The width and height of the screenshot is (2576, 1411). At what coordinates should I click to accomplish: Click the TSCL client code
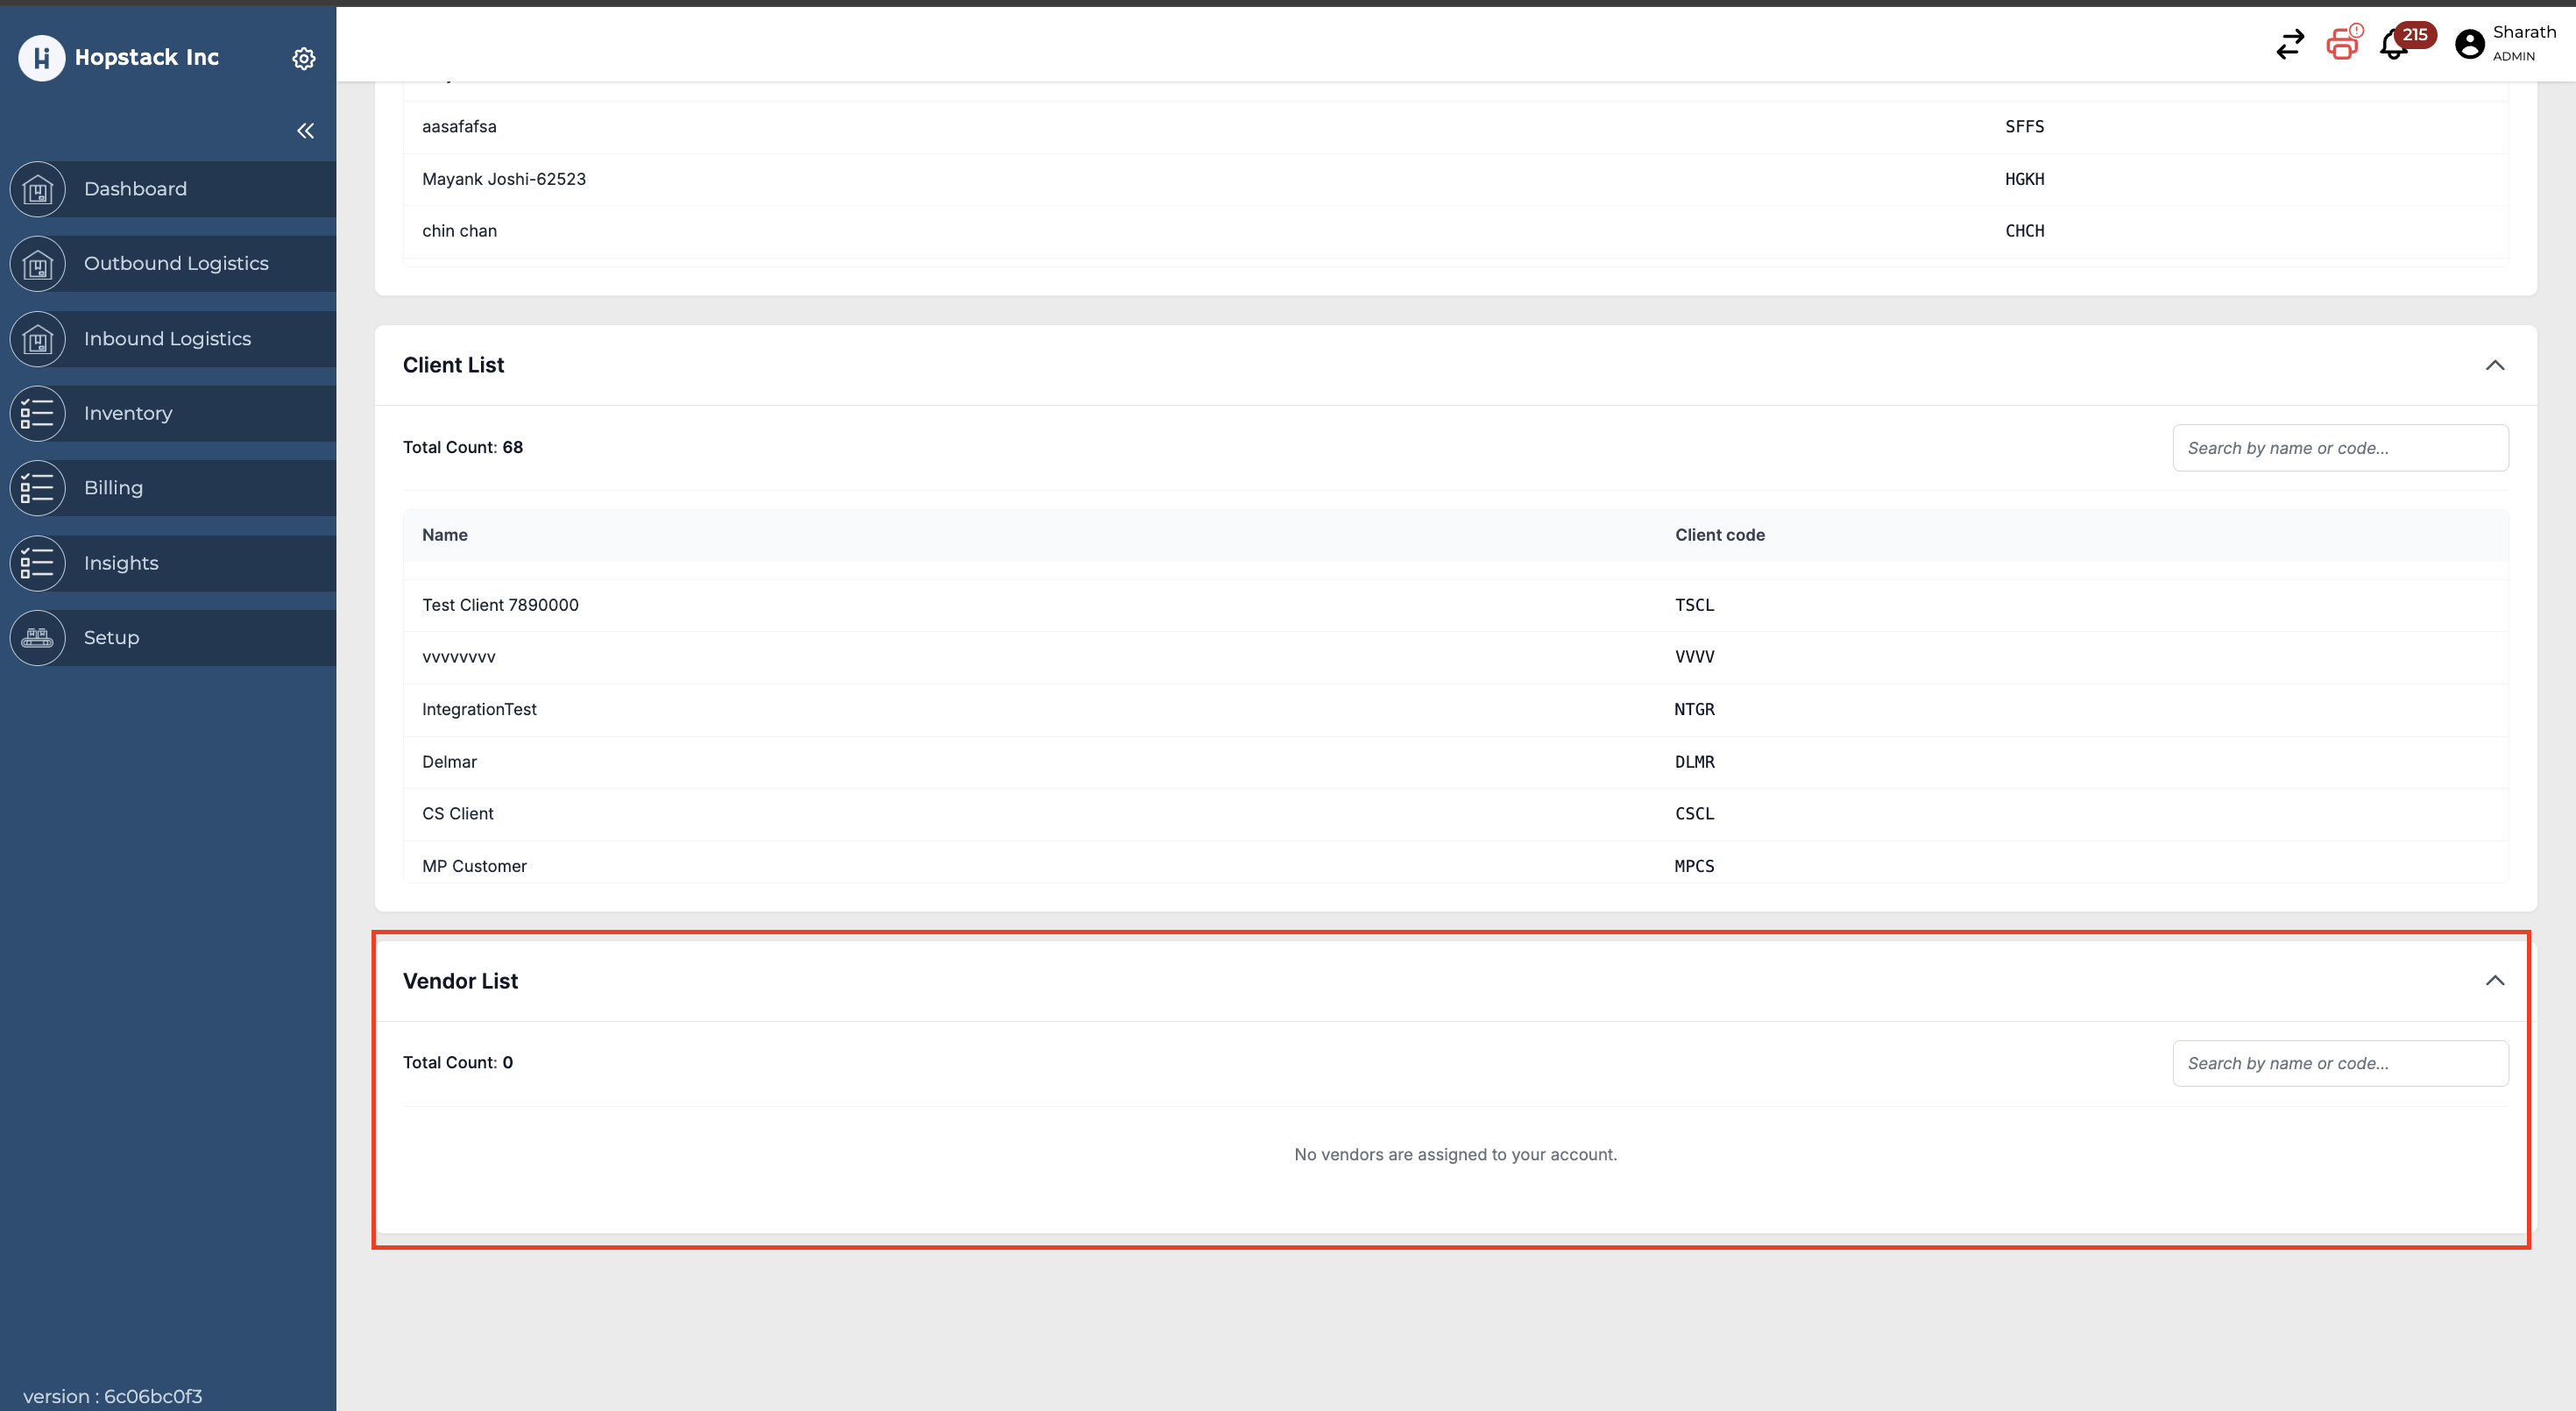(1694, 605)
